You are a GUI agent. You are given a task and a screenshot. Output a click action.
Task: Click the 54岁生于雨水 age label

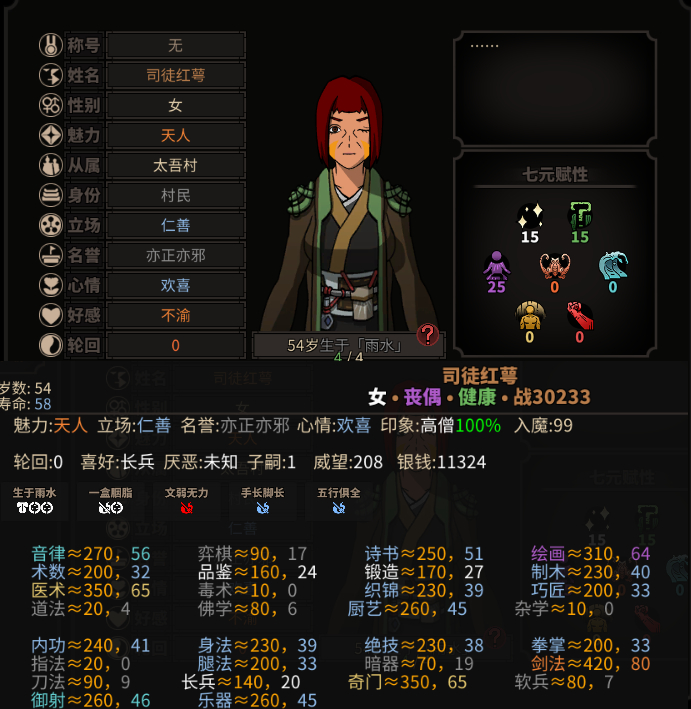[x=345, y=346]
